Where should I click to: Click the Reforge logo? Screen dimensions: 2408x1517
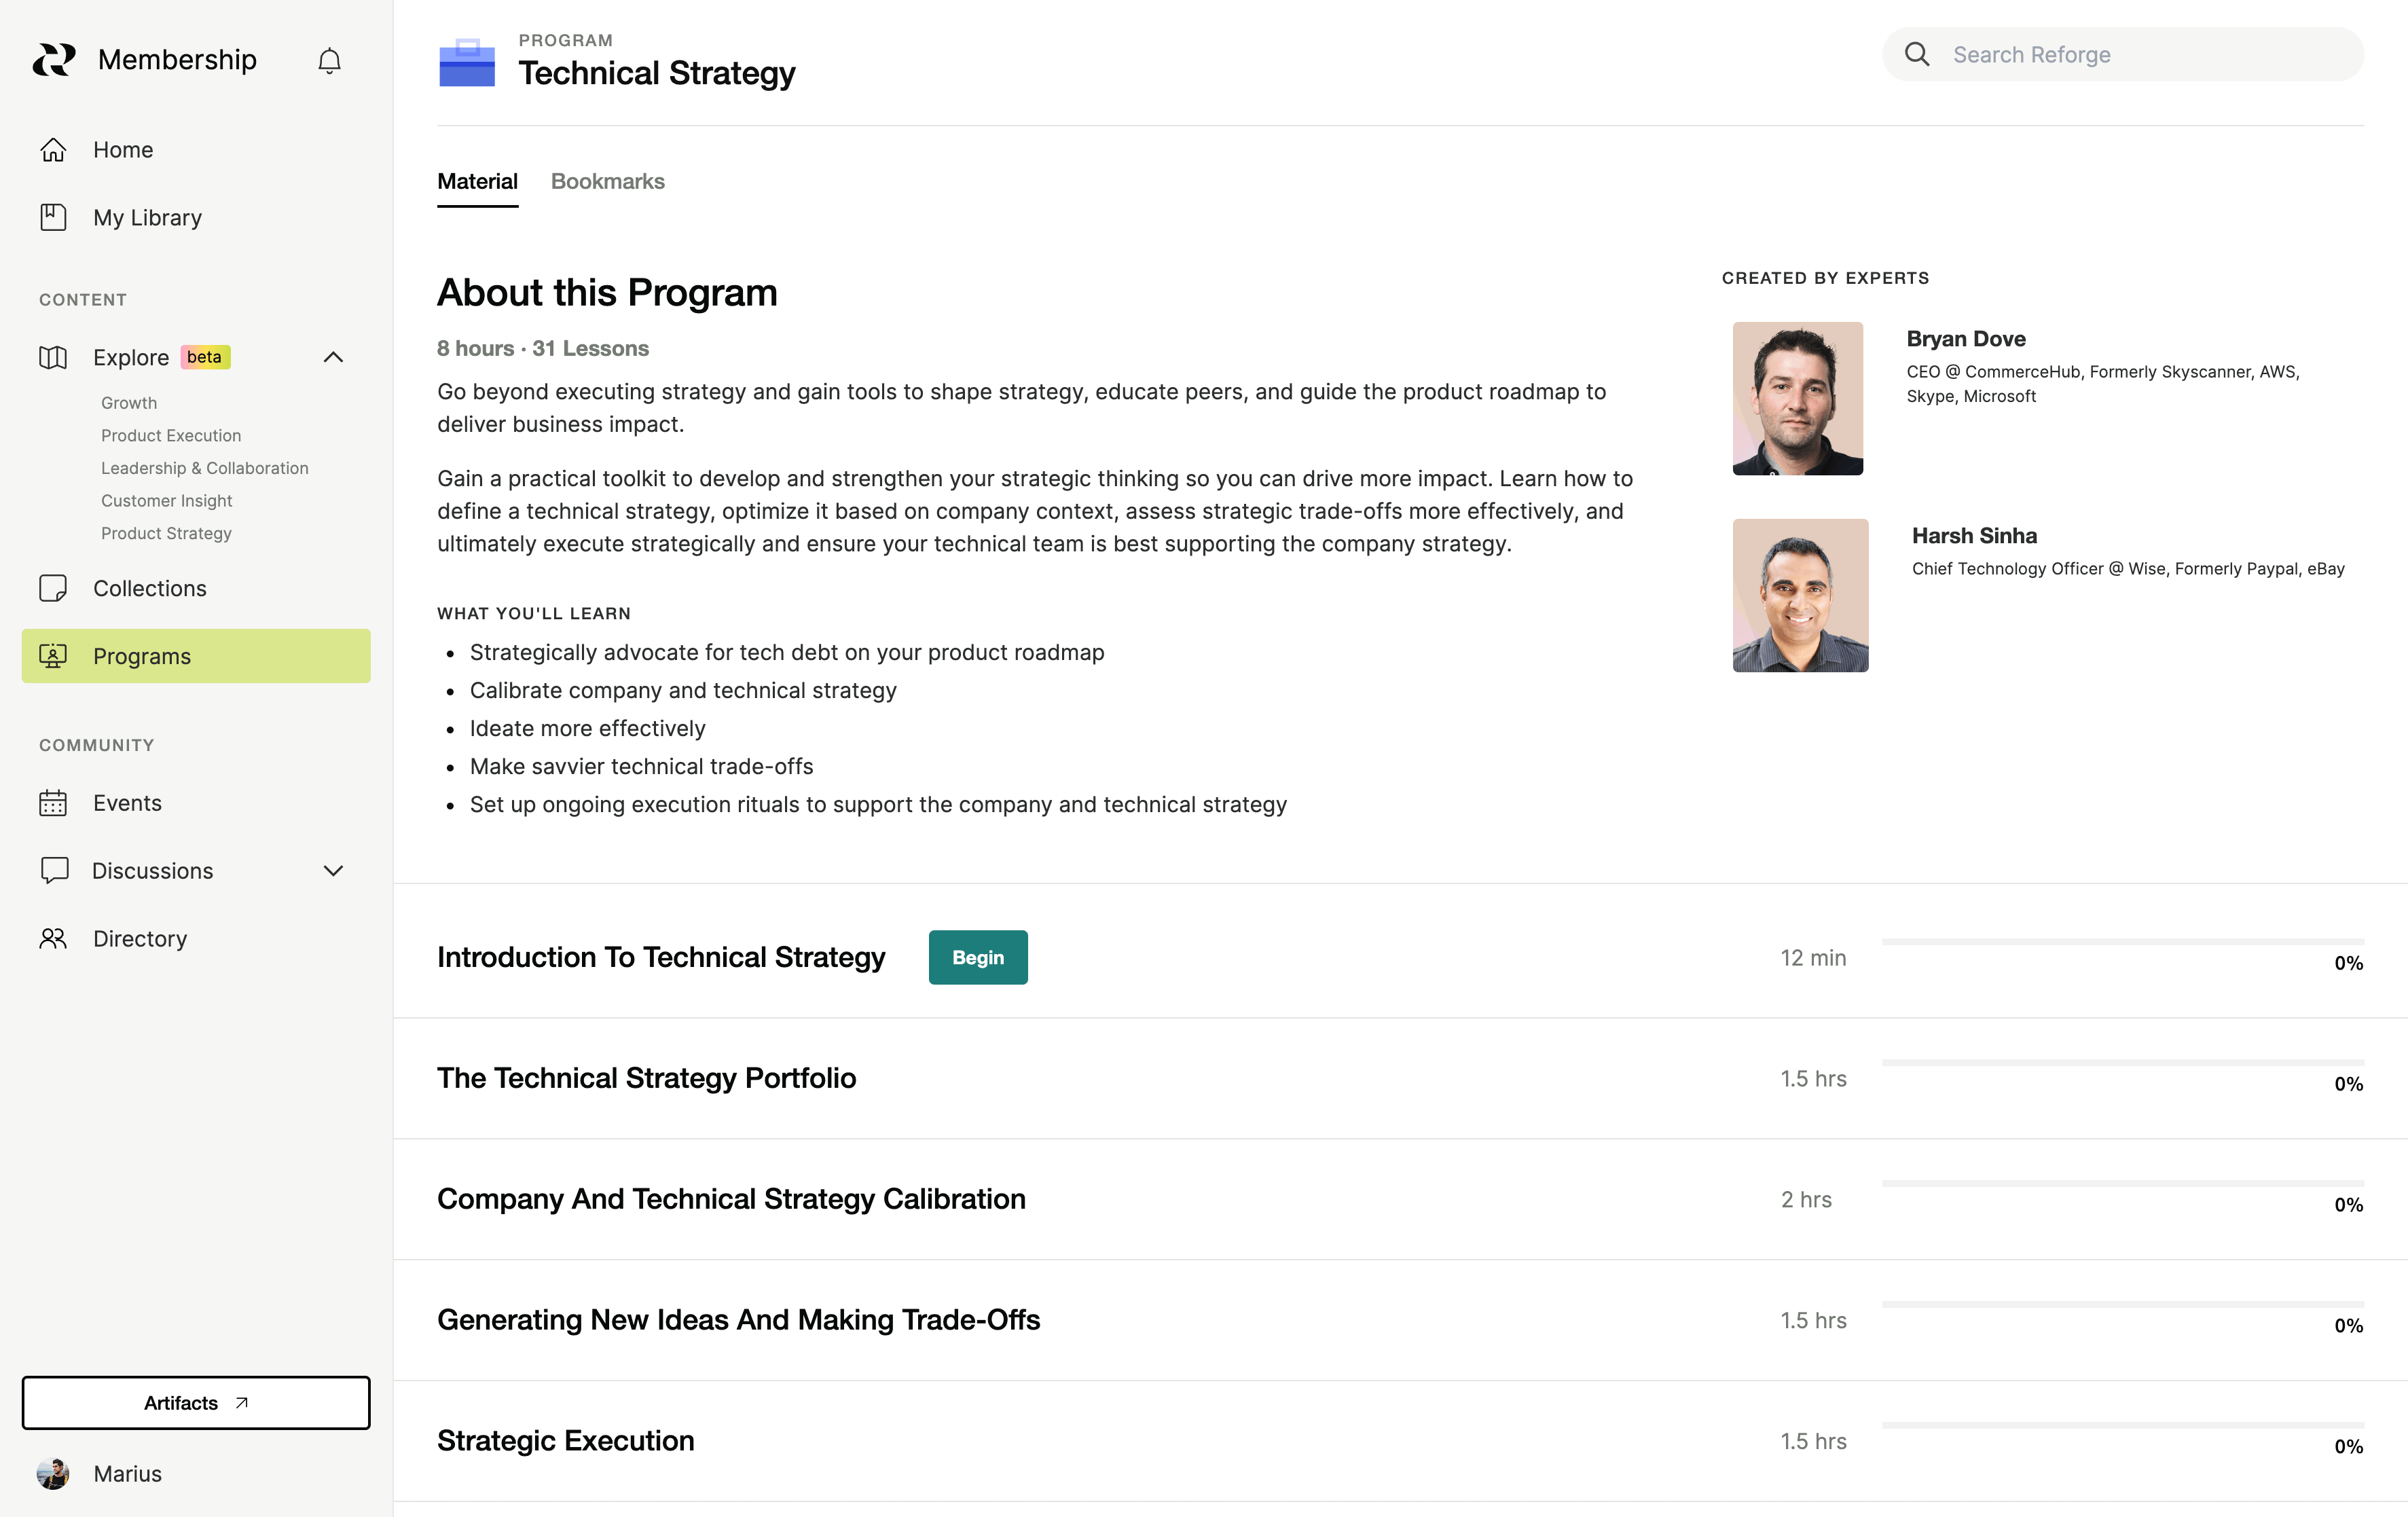coord(54,59)
